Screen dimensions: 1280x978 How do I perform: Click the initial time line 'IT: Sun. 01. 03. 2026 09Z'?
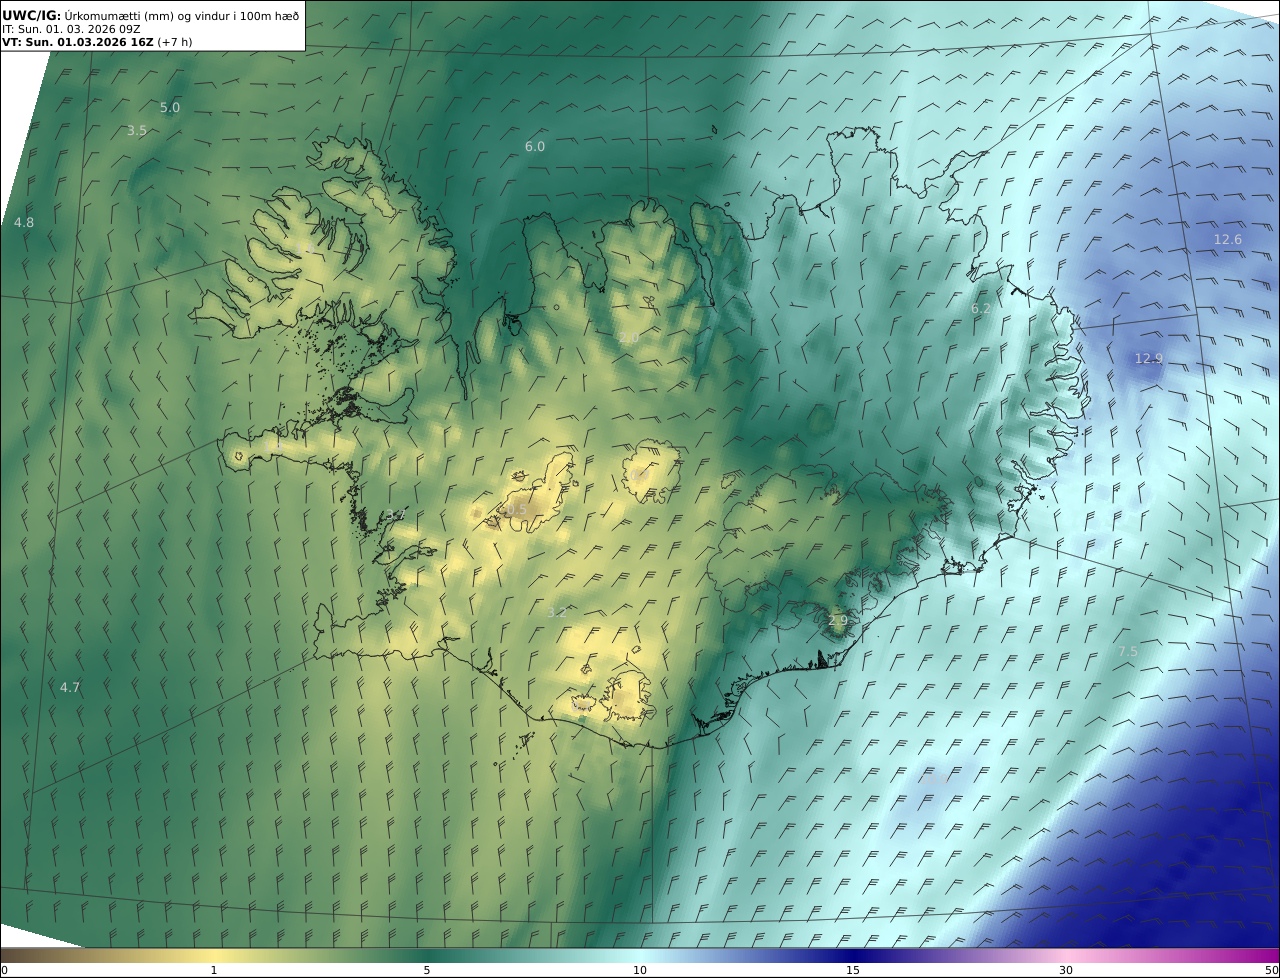point(71,29)
